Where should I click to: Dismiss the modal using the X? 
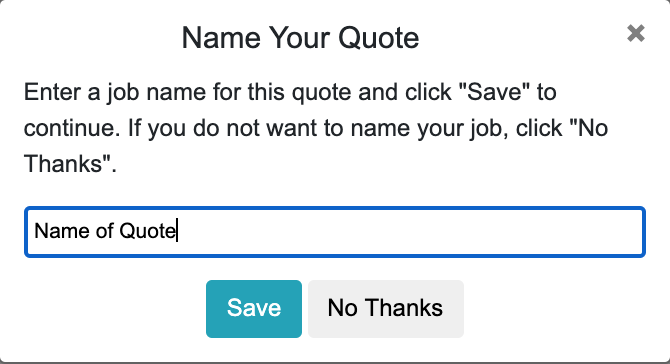point(636,33)
